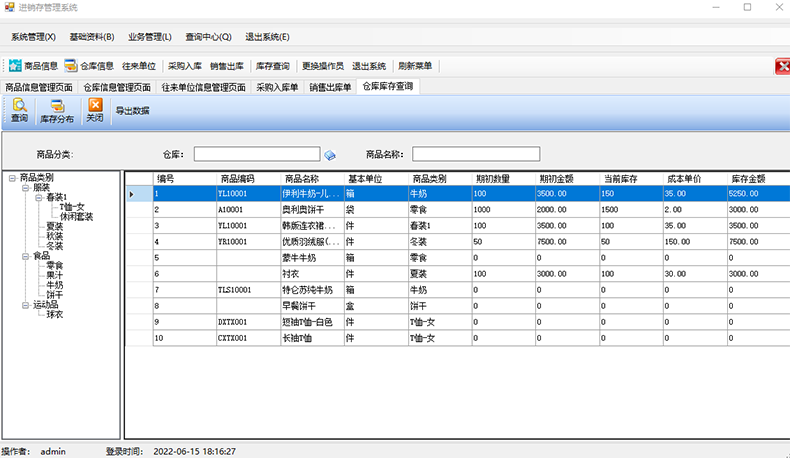Viewport: 790px width, 458px height.
Task: Open the 查询中心(Q) menu
Action: tap(208, 37)
